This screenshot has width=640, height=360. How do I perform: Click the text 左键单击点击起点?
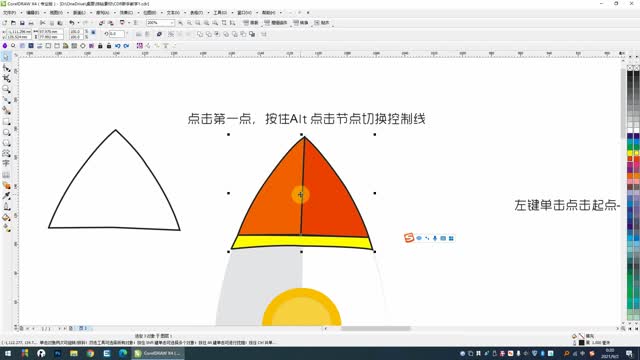point(565,205)
